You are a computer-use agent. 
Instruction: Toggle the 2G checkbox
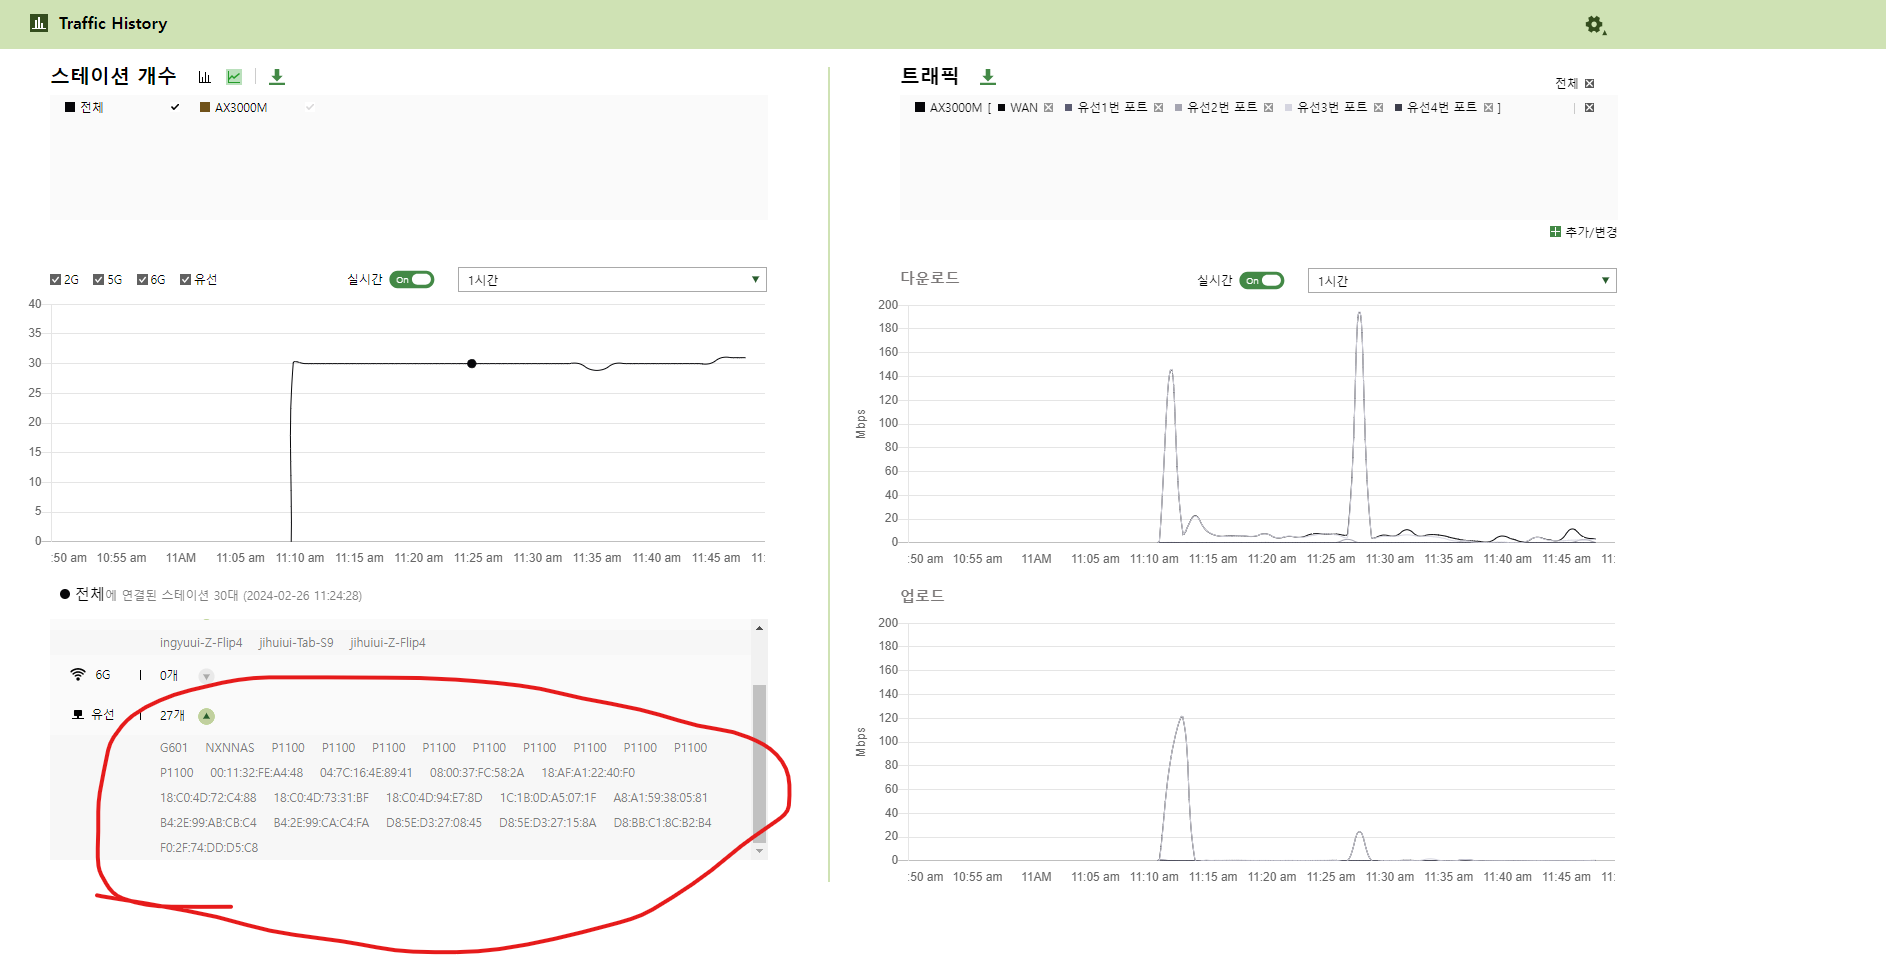[x=56, y=280]
